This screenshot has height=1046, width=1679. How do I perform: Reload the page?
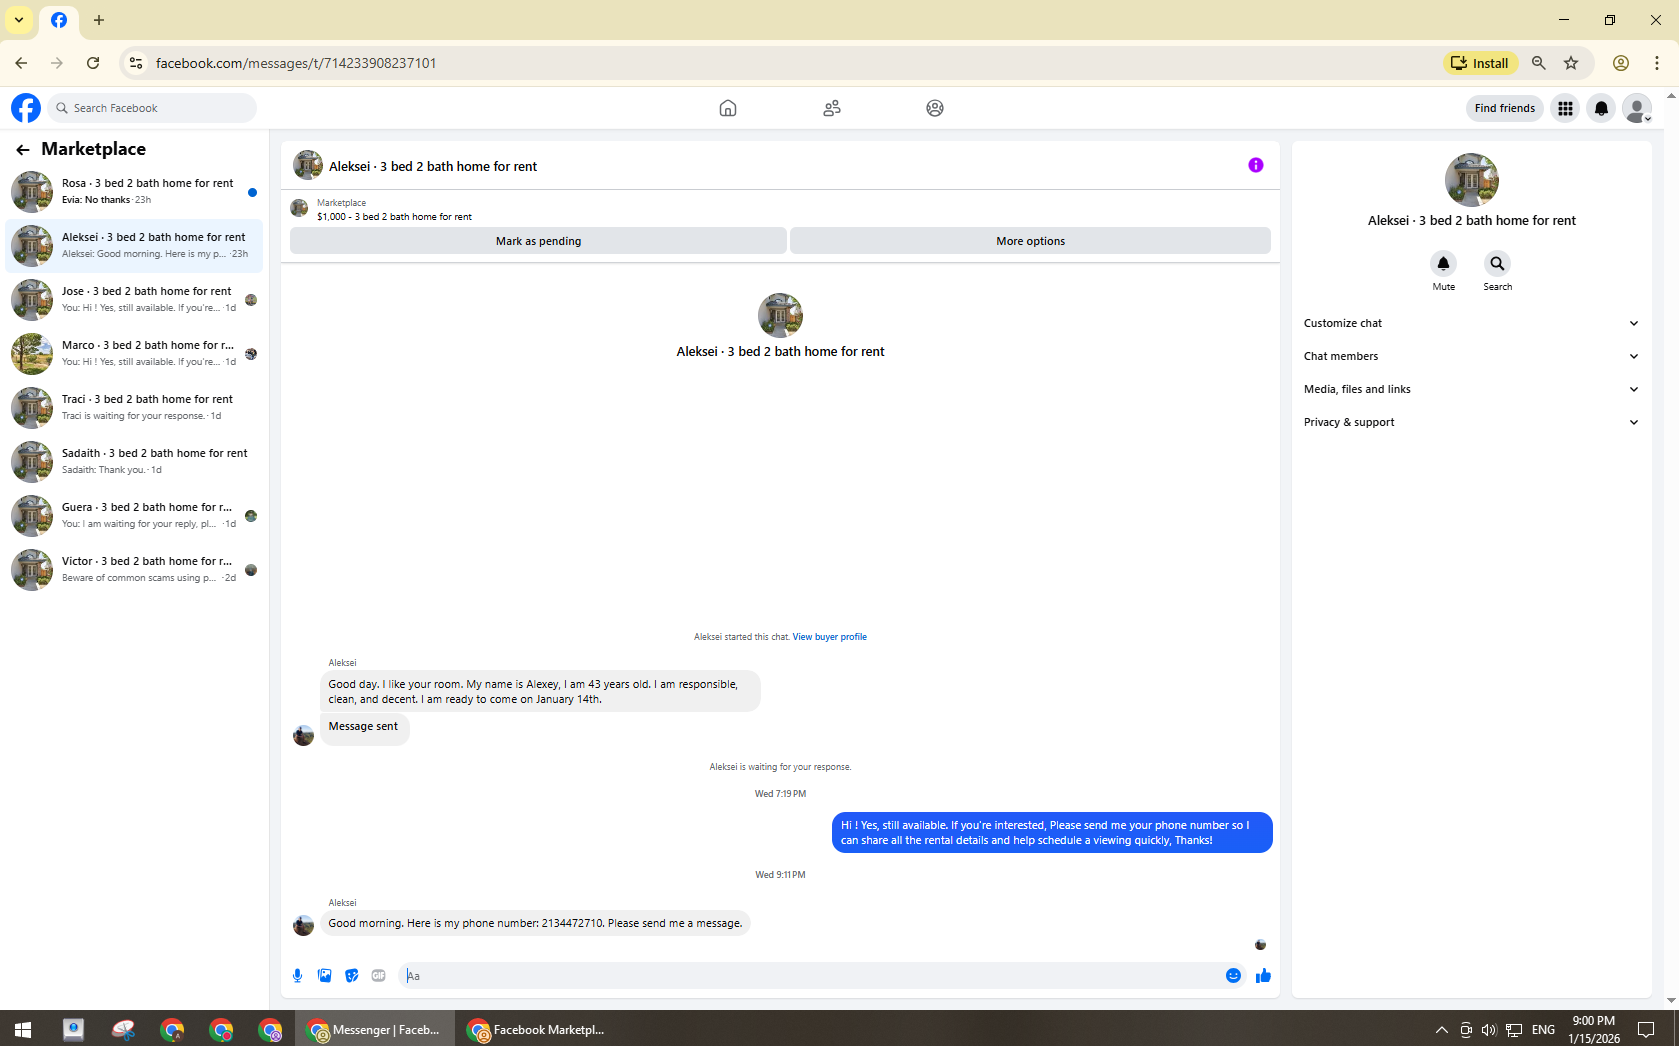pos(93,63)
